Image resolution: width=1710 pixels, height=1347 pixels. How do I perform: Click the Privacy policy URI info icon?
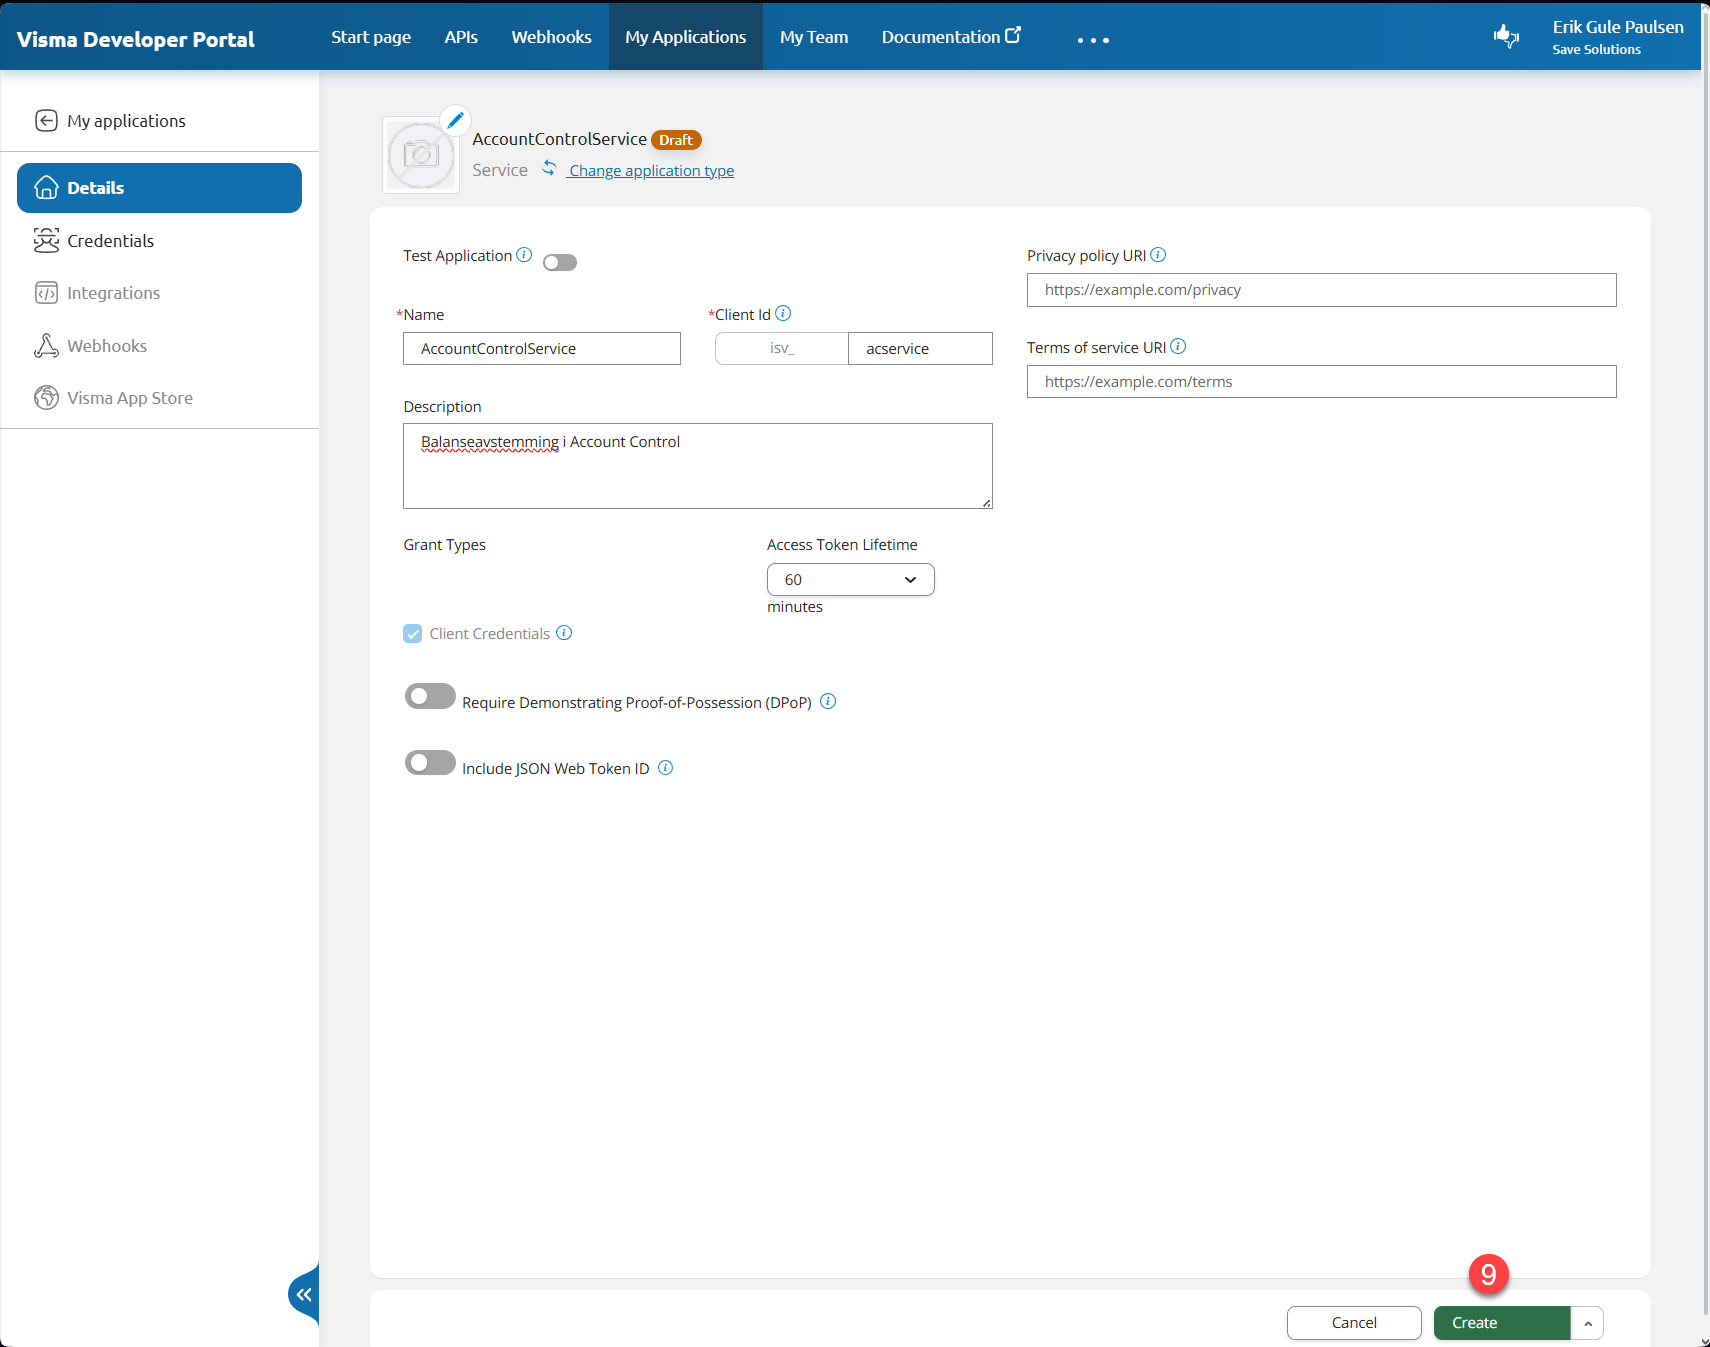pyautogui.click(x=1158, y=255)
